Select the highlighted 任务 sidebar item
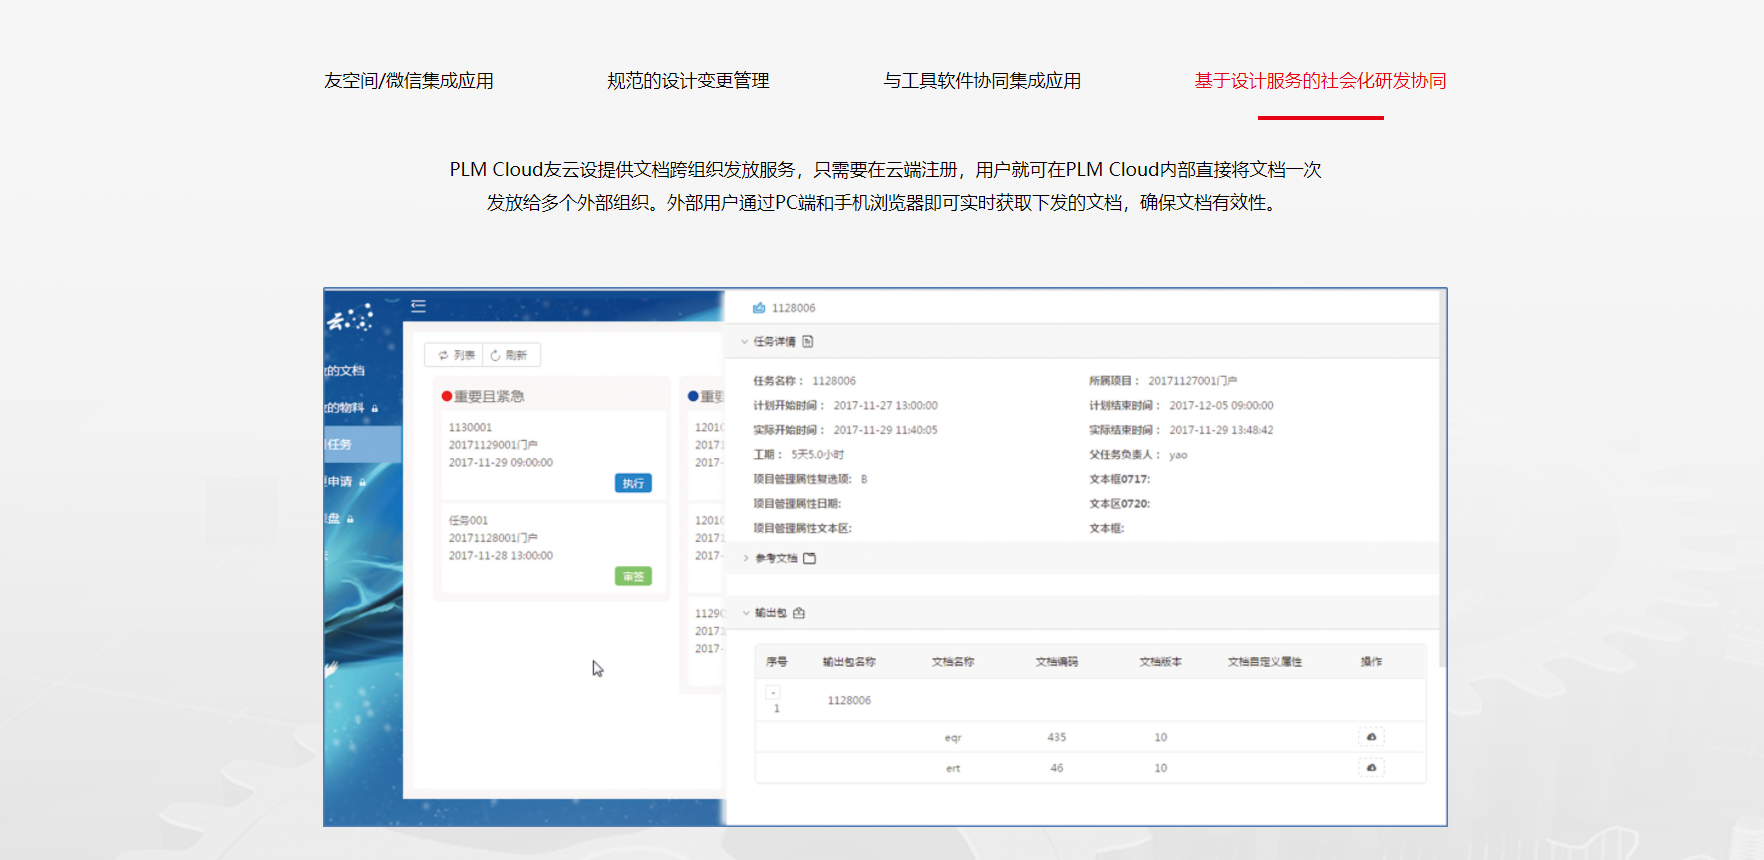 pyautogui.click(x=362, y=444)
